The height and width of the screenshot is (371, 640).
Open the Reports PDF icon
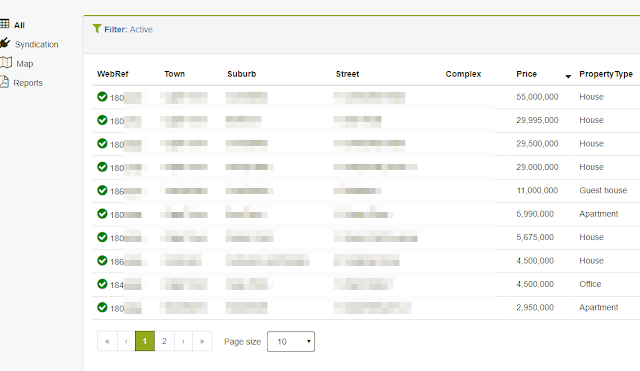pos(4,82)
